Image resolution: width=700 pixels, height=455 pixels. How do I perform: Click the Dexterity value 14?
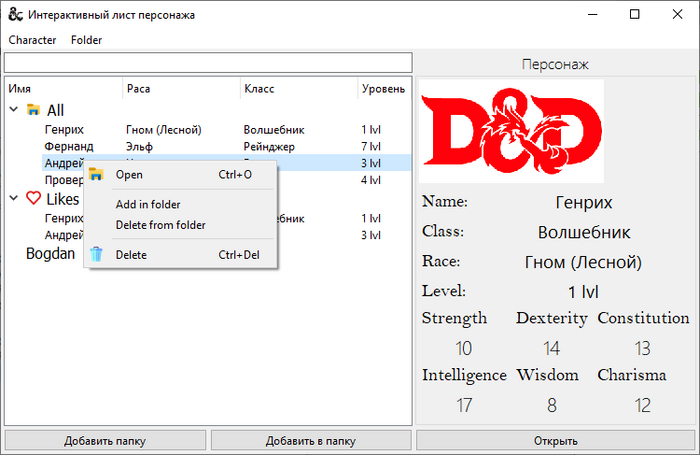pos(551,348)
